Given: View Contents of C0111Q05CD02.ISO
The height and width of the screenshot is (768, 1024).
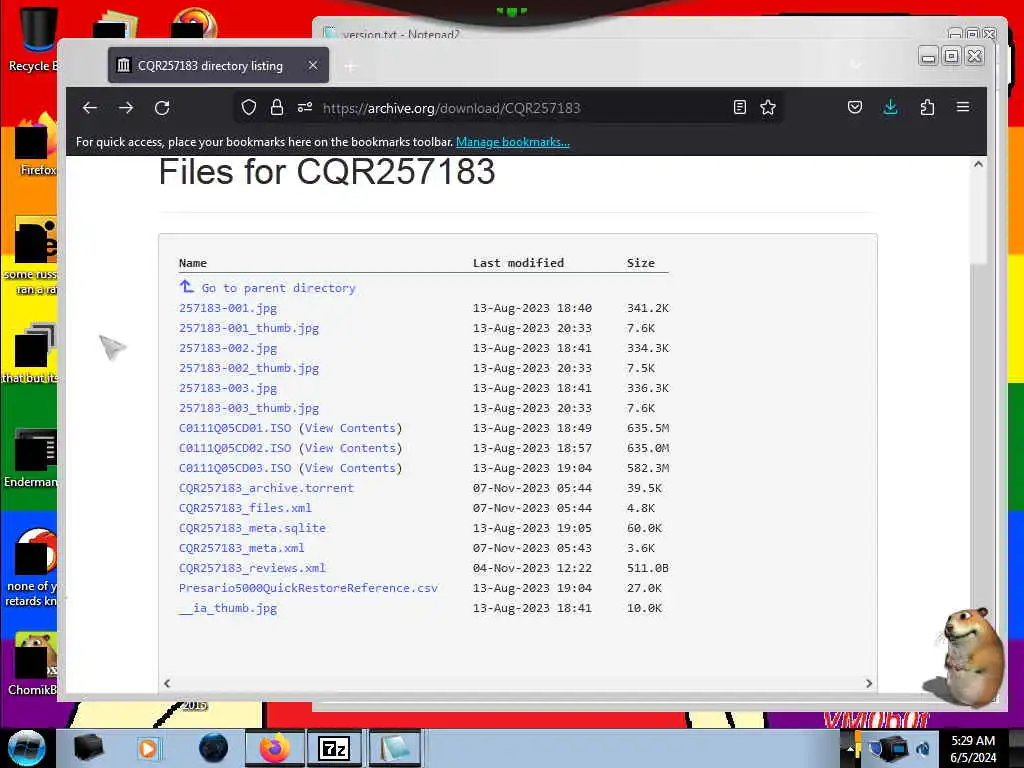Looking at the screenshot, I should (350, 448).
